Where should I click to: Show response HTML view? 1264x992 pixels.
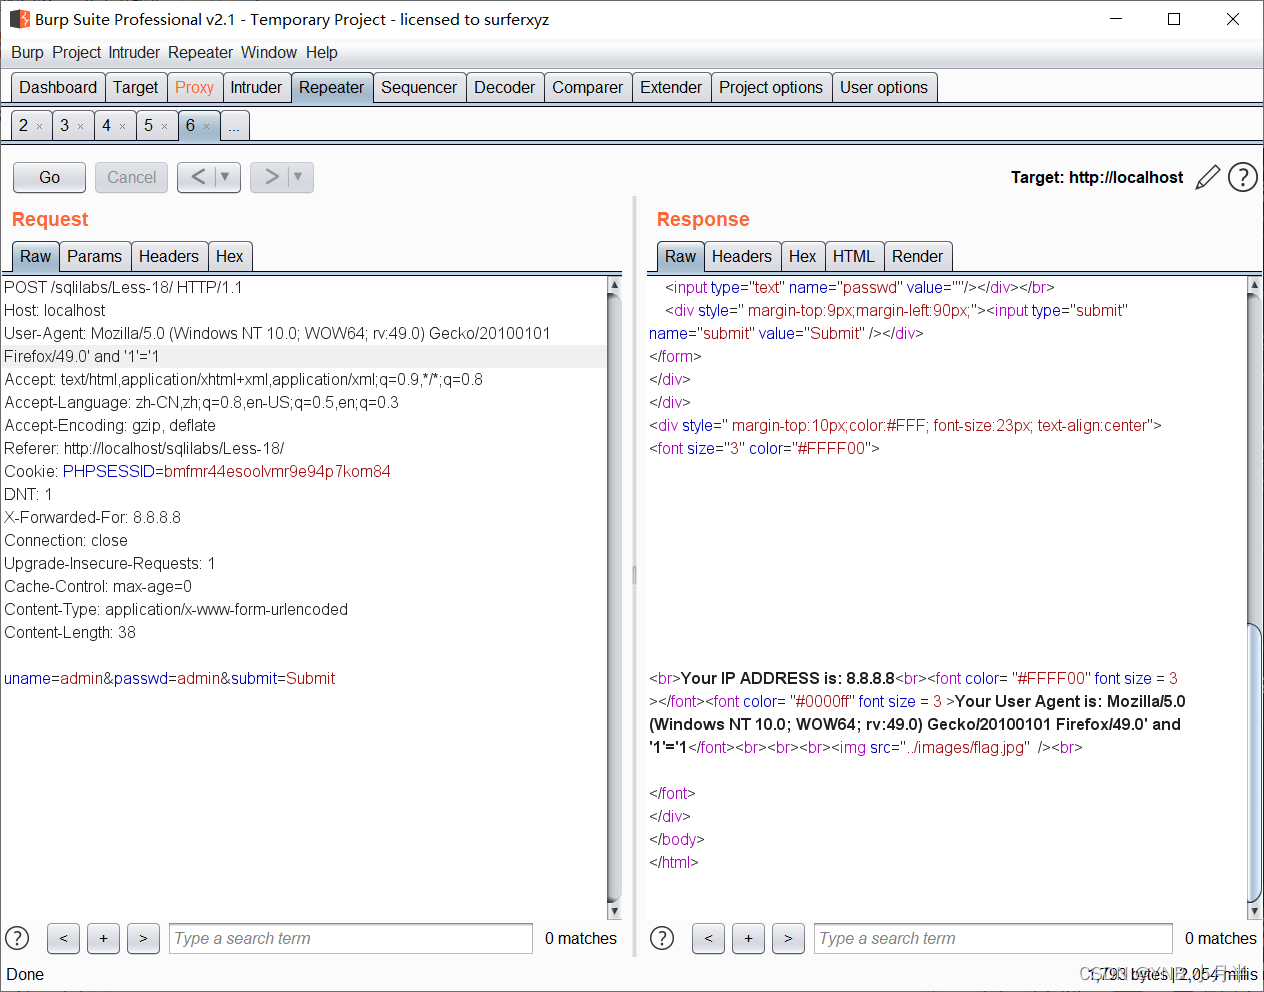[854, 257]
